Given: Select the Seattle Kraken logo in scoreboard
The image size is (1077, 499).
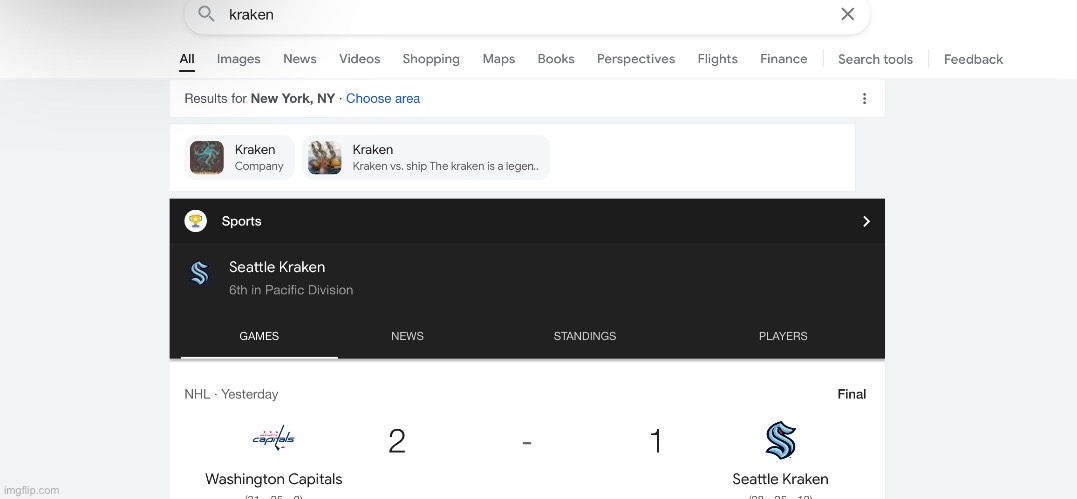Looking at the screenshot, I should pos(780,440).
